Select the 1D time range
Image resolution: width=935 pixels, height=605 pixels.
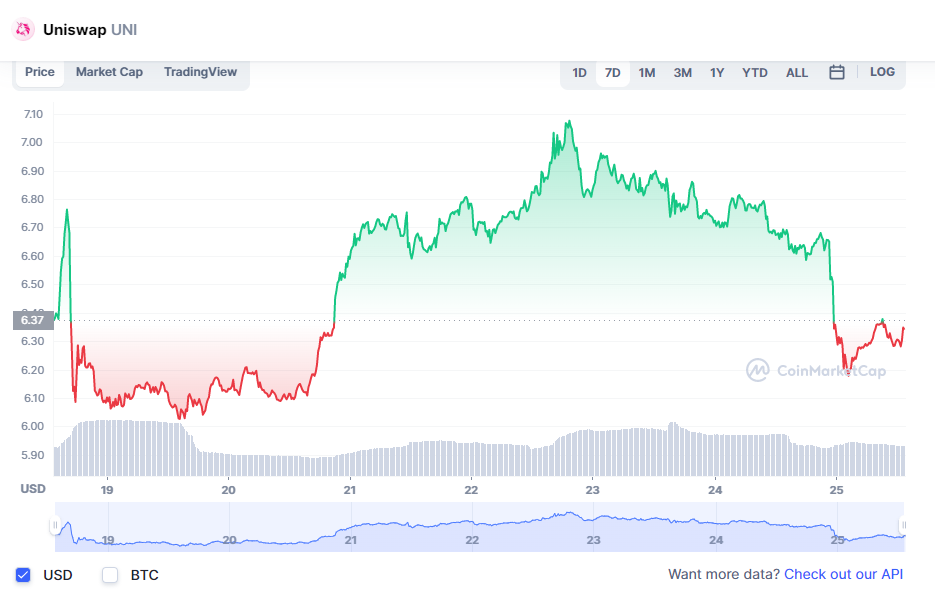[x=580, y=73]
